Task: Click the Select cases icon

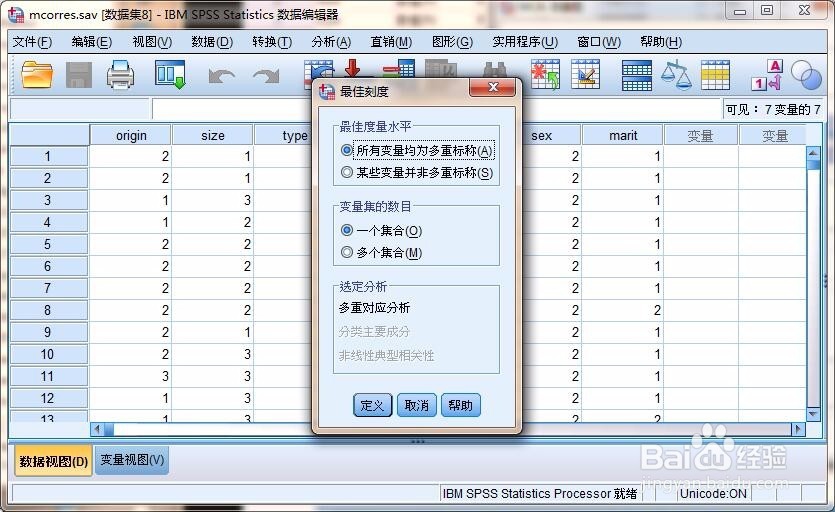Action: click(x=715, y=75)
